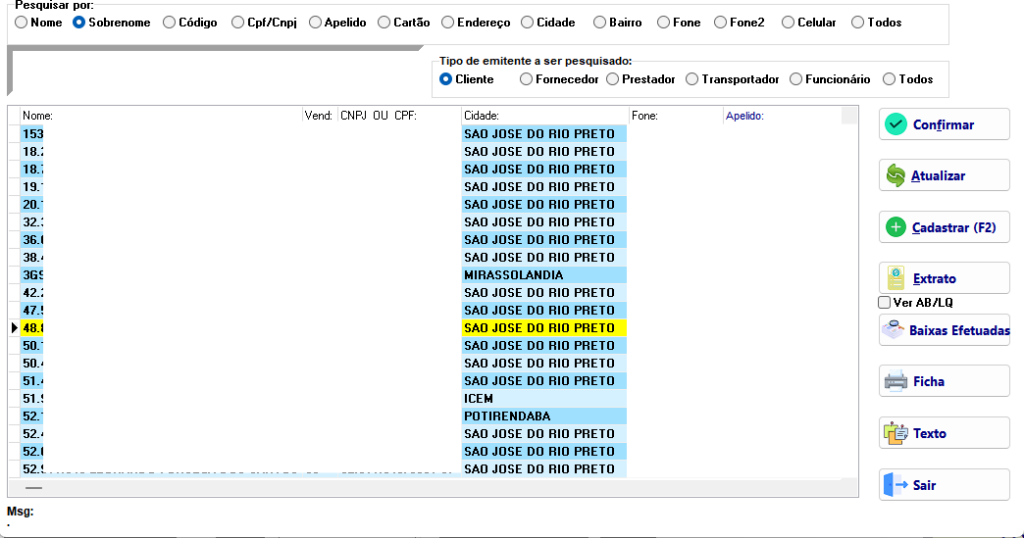Click the Sair exit door icon
Screen dimensions: 1024x538
click(895, 484)
